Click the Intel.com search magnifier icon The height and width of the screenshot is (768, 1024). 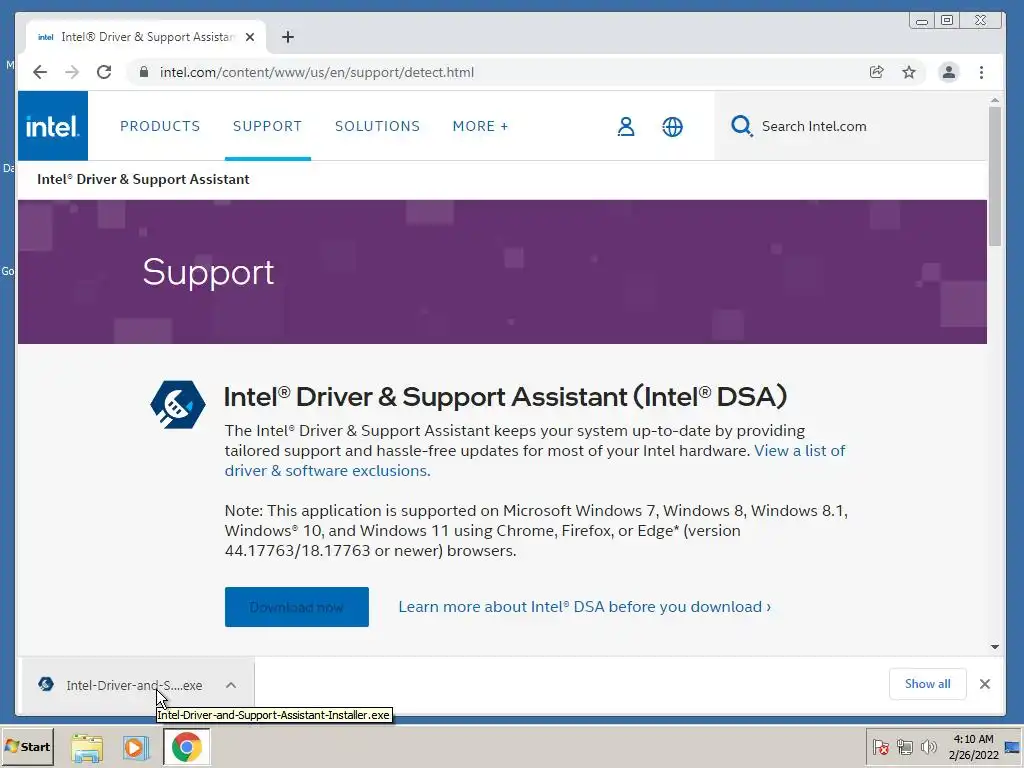point(741,125)
